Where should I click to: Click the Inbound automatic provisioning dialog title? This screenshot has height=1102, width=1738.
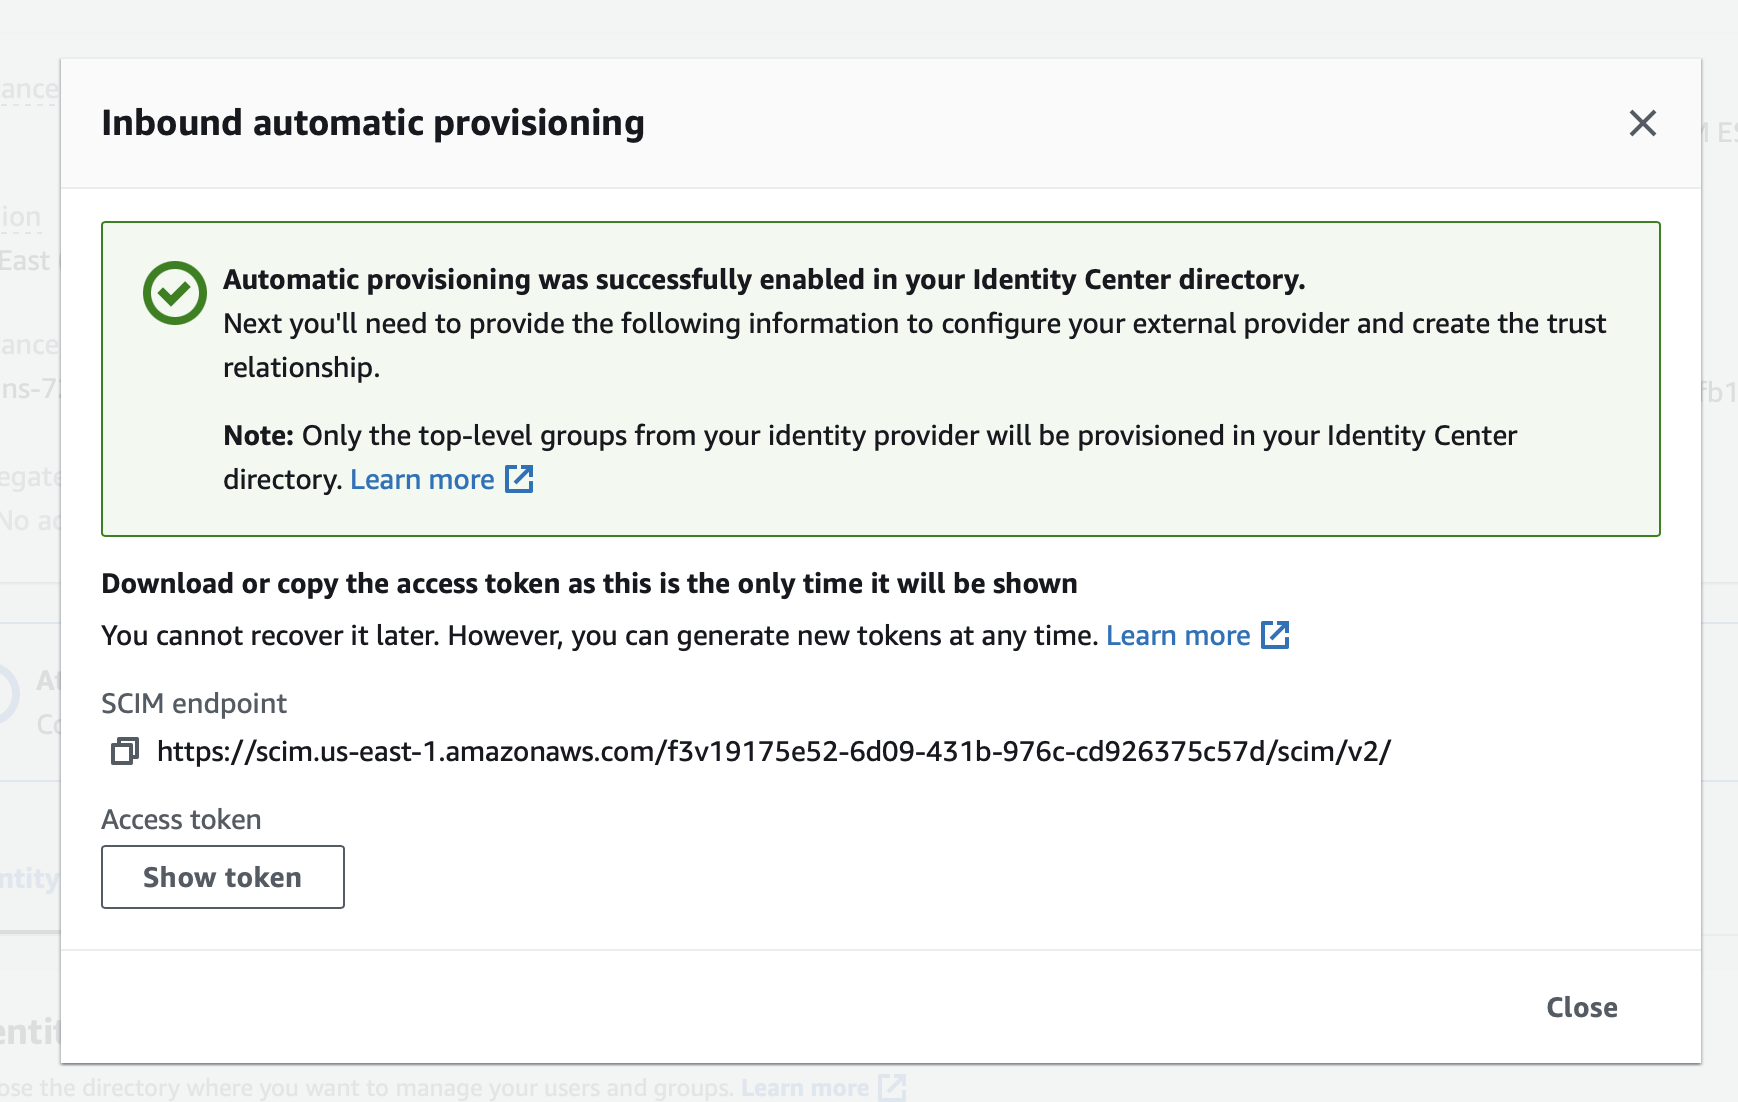point(373,123)
